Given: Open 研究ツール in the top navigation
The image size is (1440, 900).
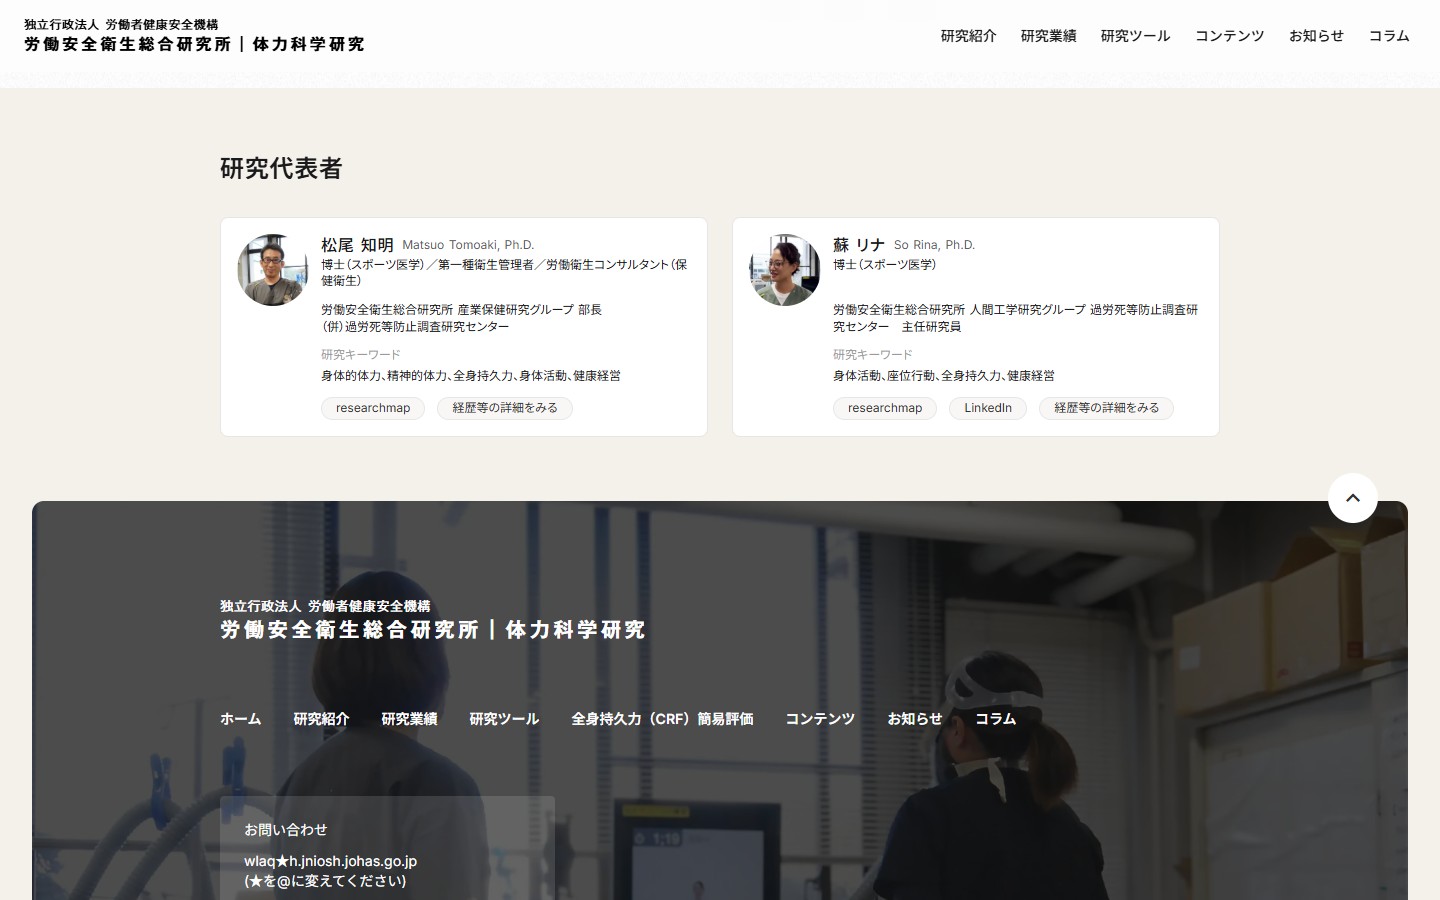Looking at the screenshot, I should tap(1135, 36).
